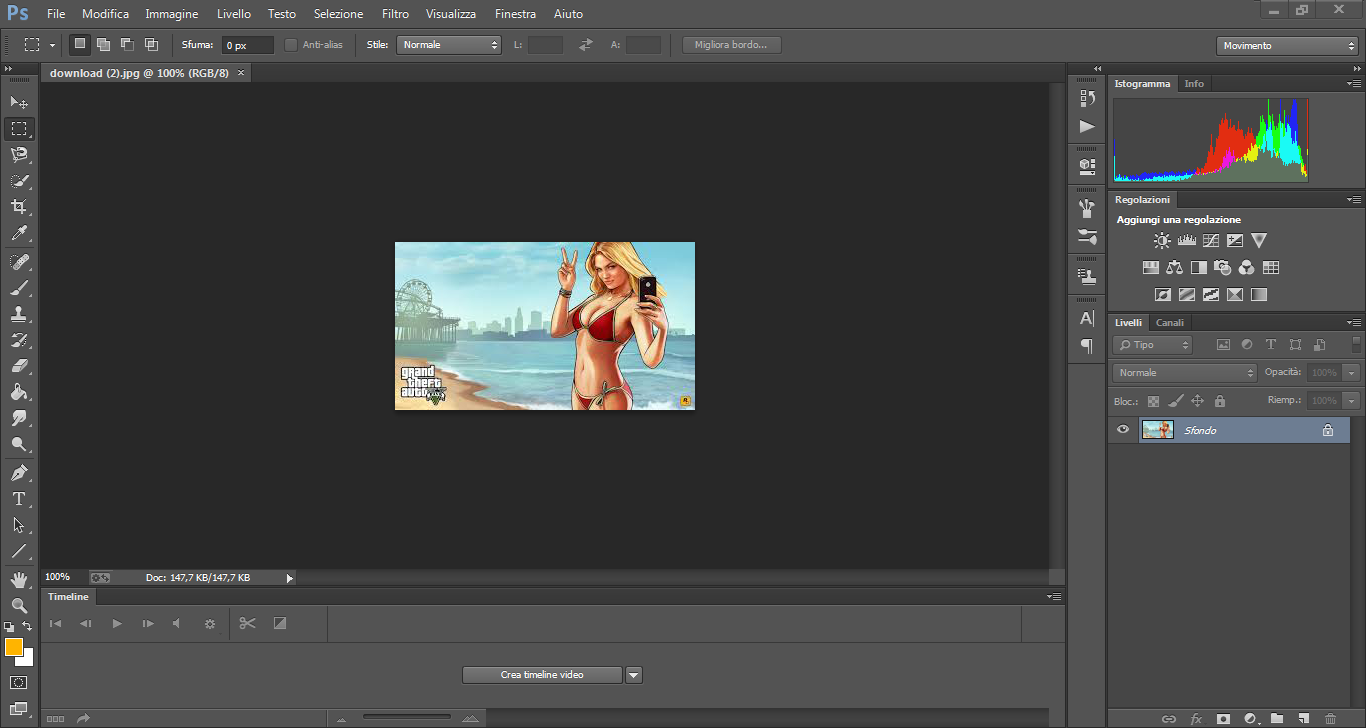The image size is (1366, 728).
Task: Select the Eraser tool
Action: coord(19,366)
